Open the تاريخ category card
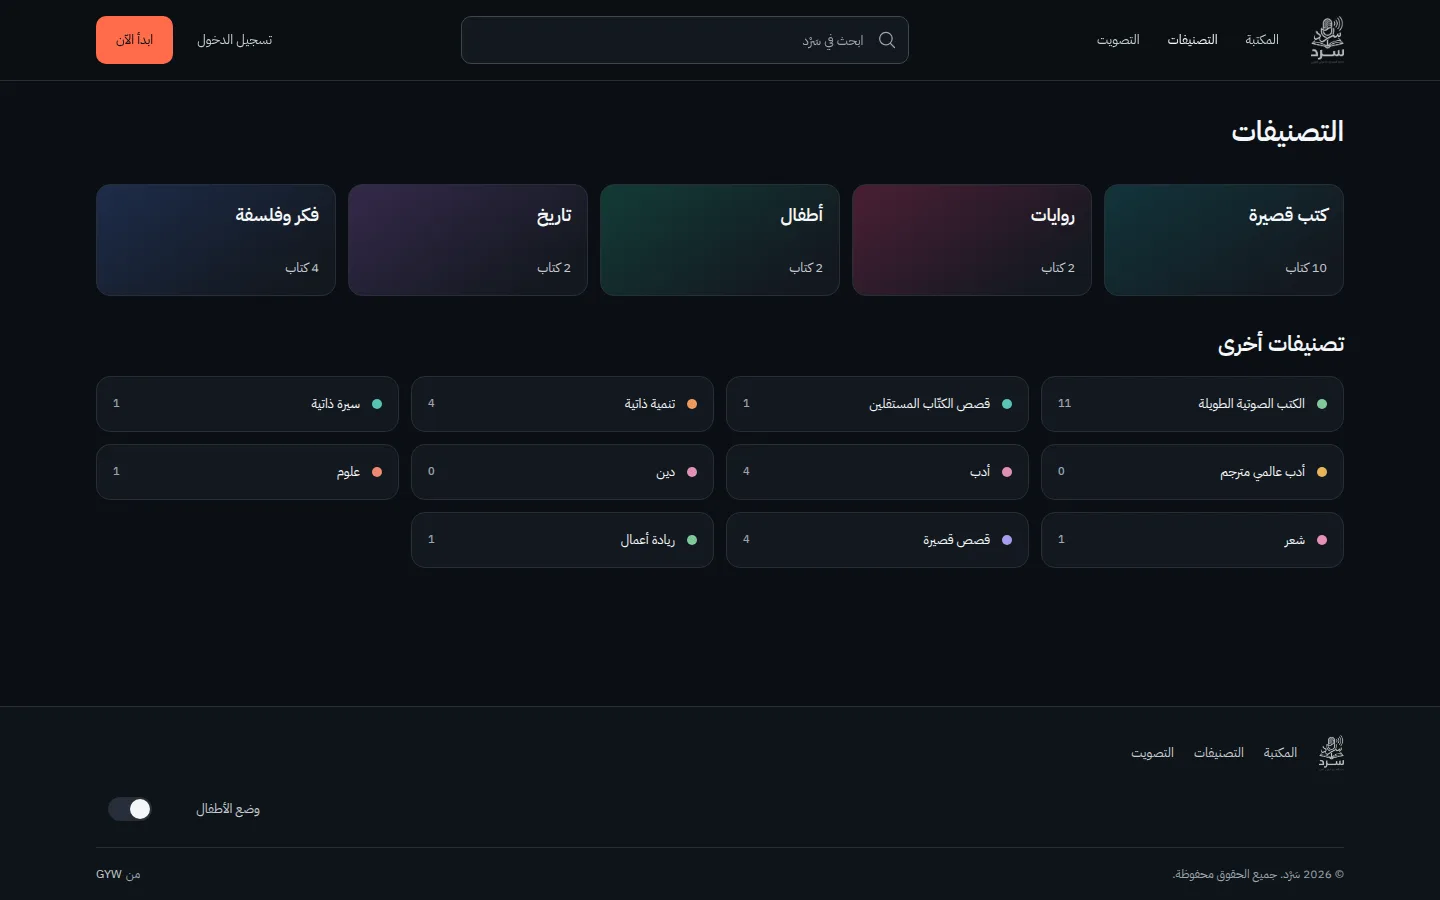This screenshot has width=1440, height=900. [468, 240]
